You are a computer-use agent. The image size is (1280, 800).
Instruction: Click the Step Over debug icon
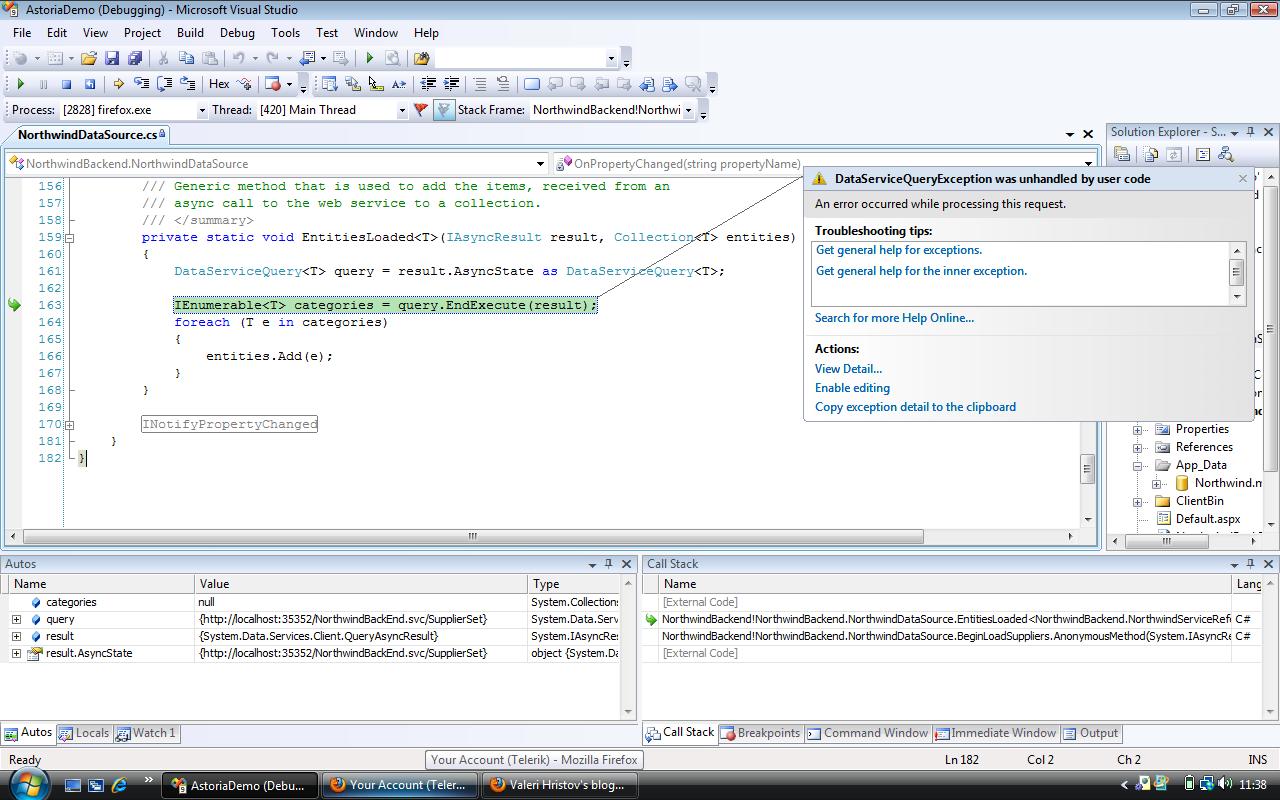164,84
